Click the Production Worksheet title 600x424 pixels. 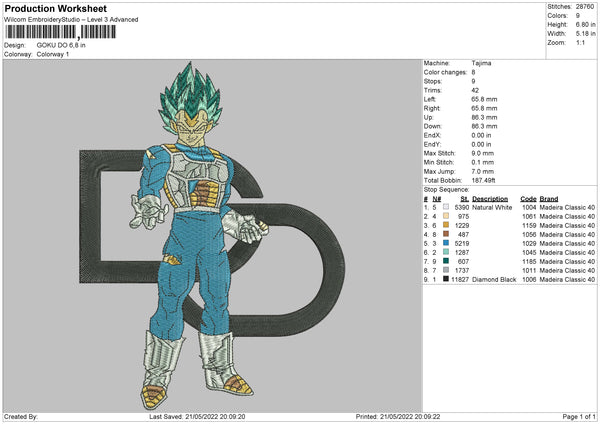click(55, 8)
